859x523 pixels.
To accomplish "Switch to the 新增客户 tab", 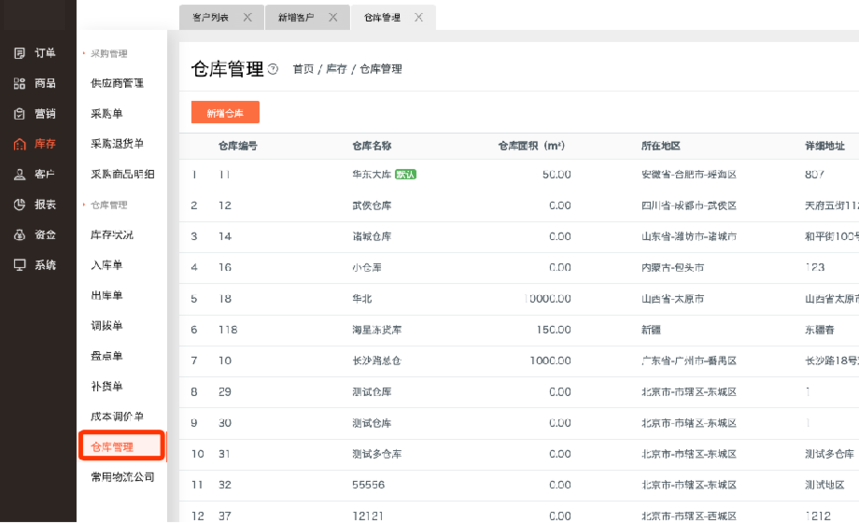I will (296, 18).
